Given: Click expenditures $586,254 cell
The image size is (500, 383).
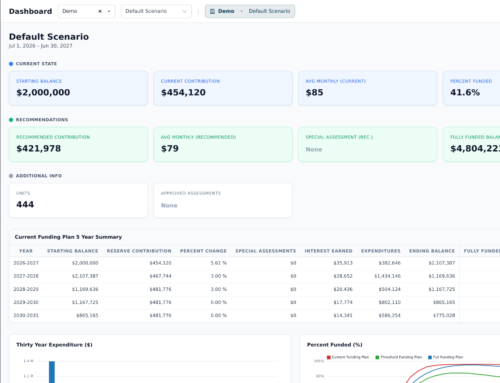Looking at the screenshot, I should 390,315.
